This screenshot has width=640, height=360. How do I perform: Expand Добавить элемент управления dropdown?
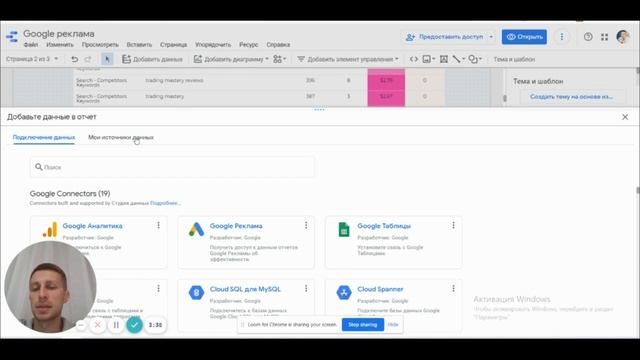coord(396,59)
